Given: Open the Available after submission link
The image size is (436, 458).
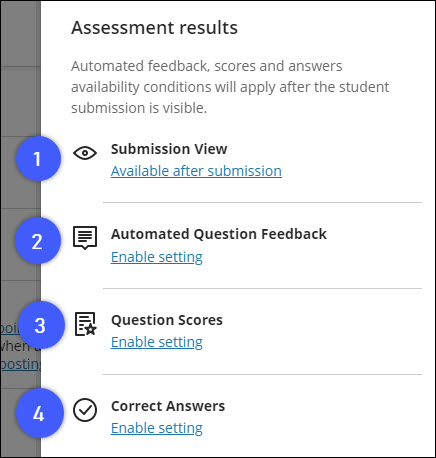Looking at the screenshot, I should click(196, 171).
